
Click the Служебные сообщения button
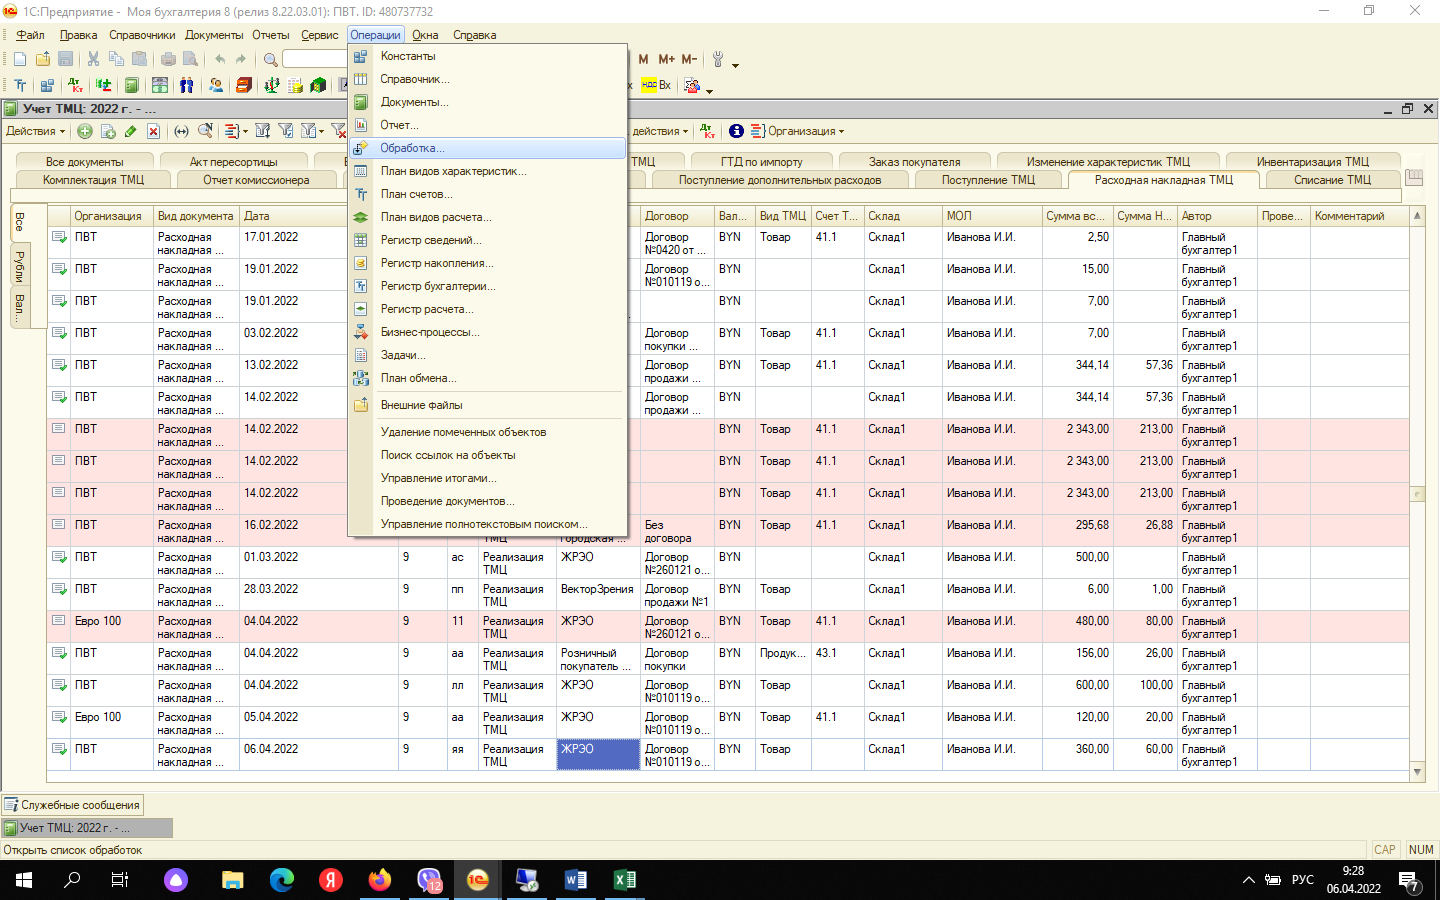[73, 805]
